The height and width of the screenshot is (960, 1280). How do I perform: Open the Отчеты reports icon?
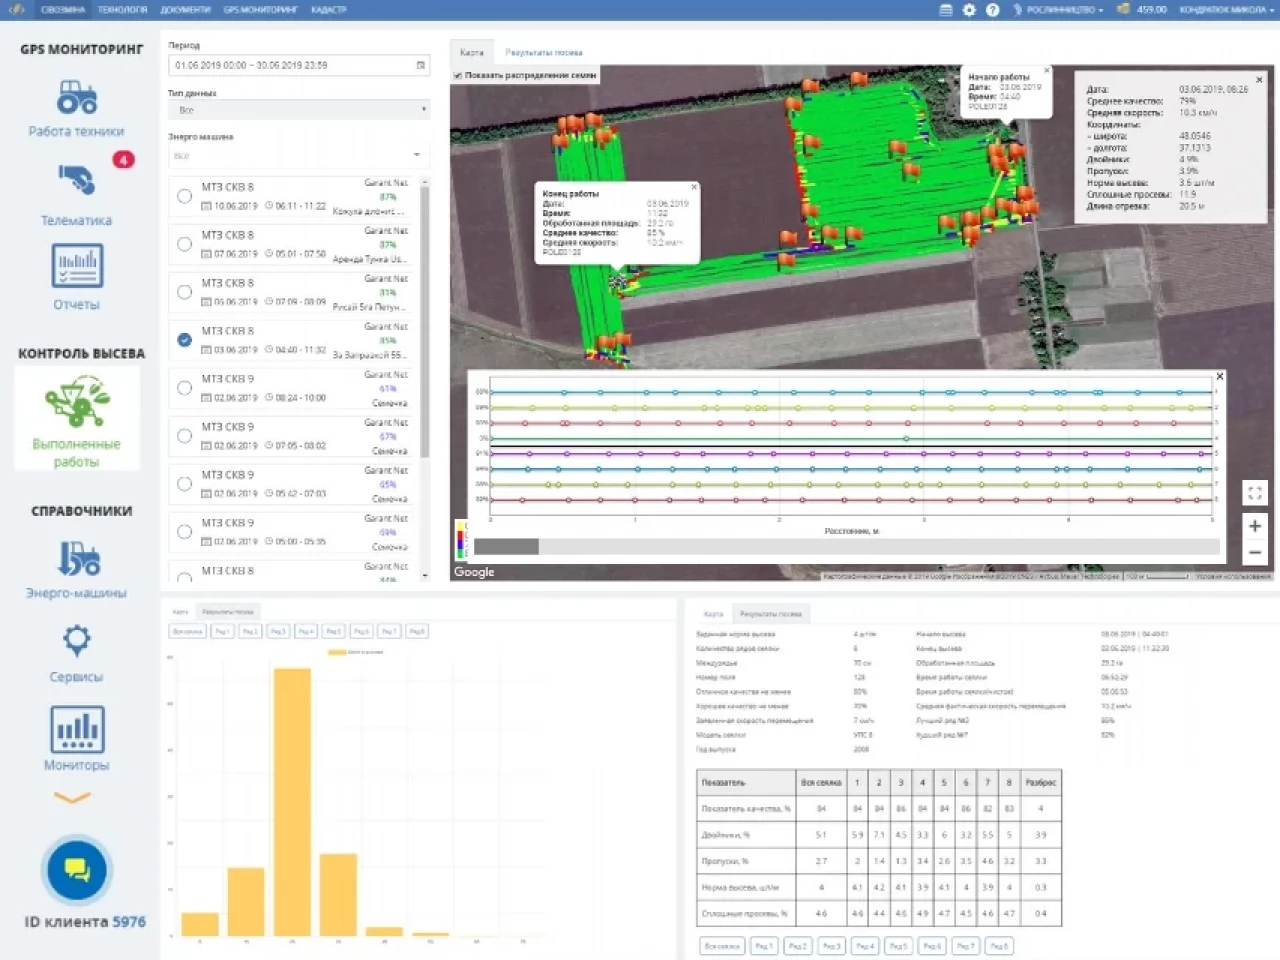point(77,266)
